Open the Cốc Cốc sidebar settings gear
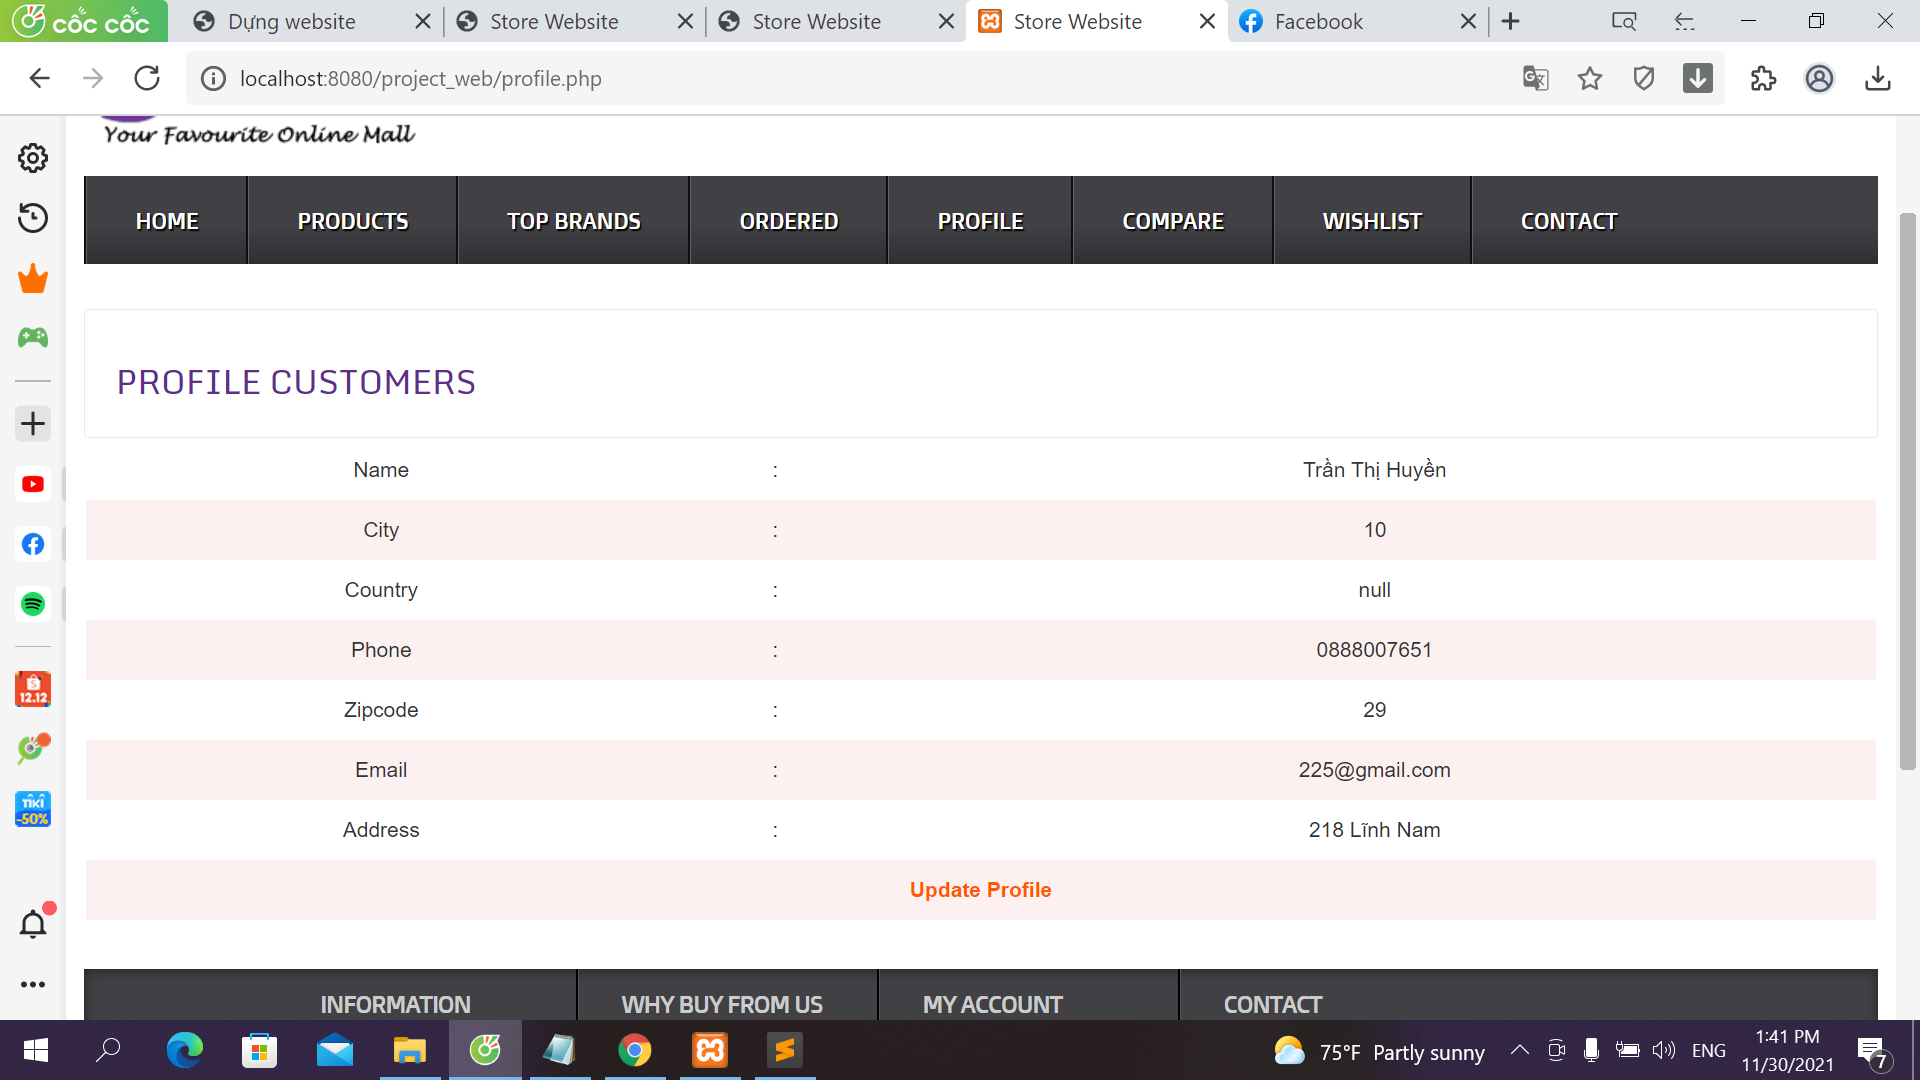This screenshot has height=1080, width=1920. (33, 158)
